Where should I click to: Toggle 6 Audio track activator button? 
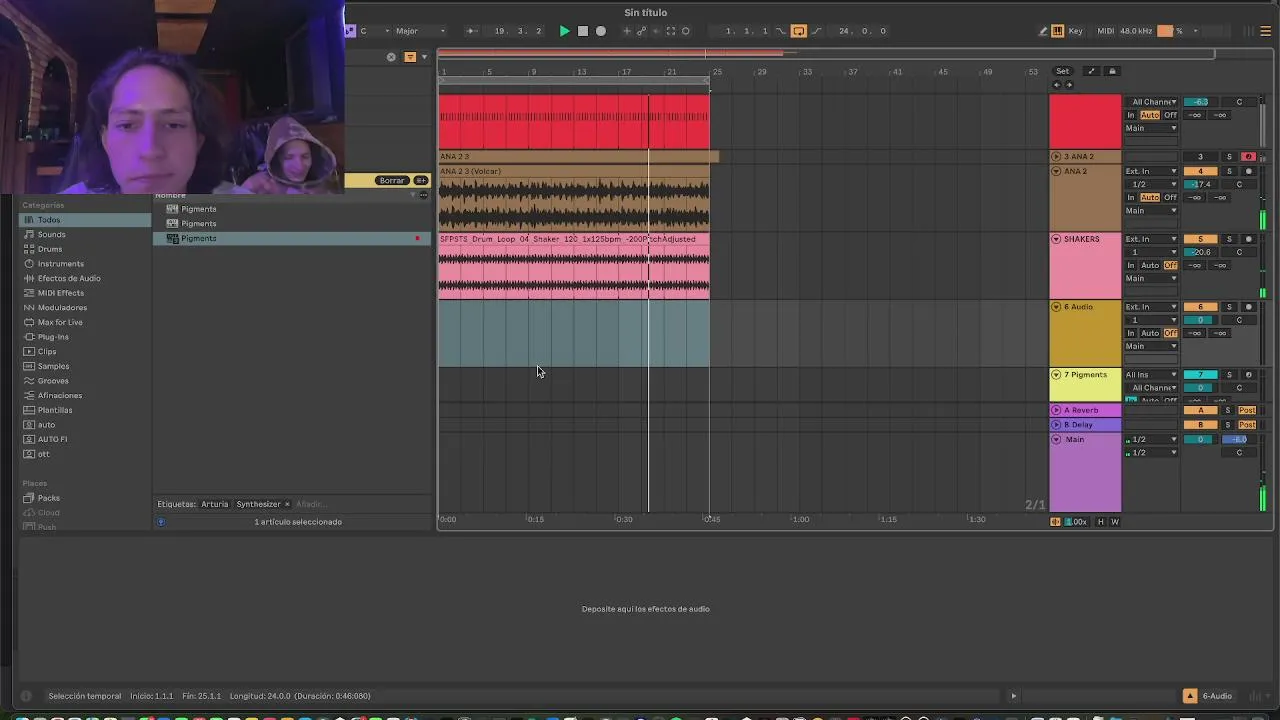(1200, 307)
